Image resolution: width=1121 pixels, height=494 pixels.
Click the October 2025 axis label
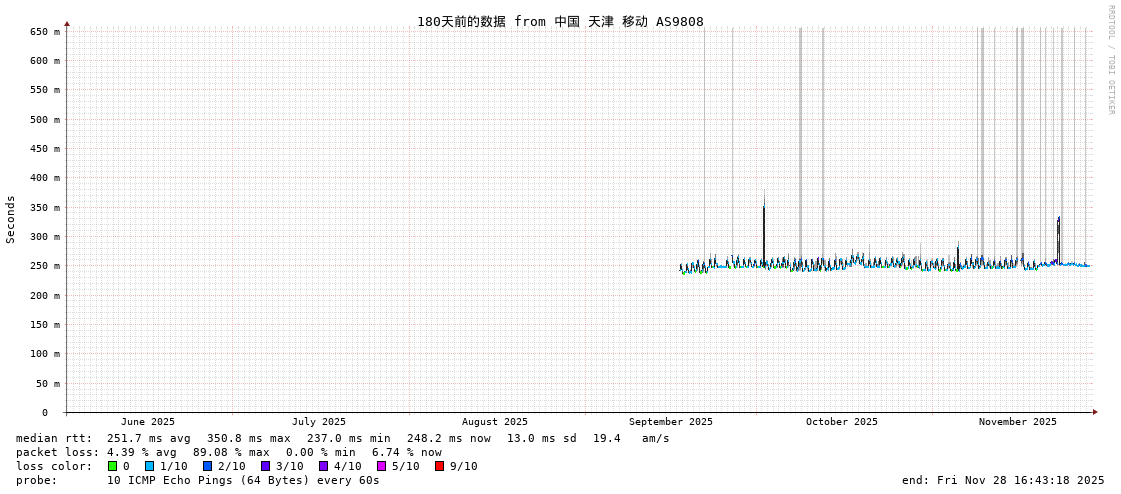[x=841, y=422]
